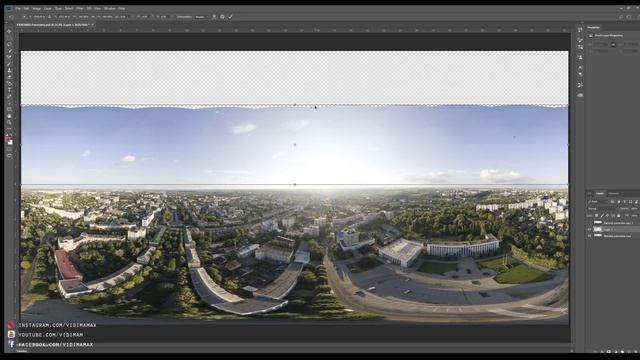640x360 pixels.
Task: Open the layer filter kind dropdown
Action: tap(598, 202)
